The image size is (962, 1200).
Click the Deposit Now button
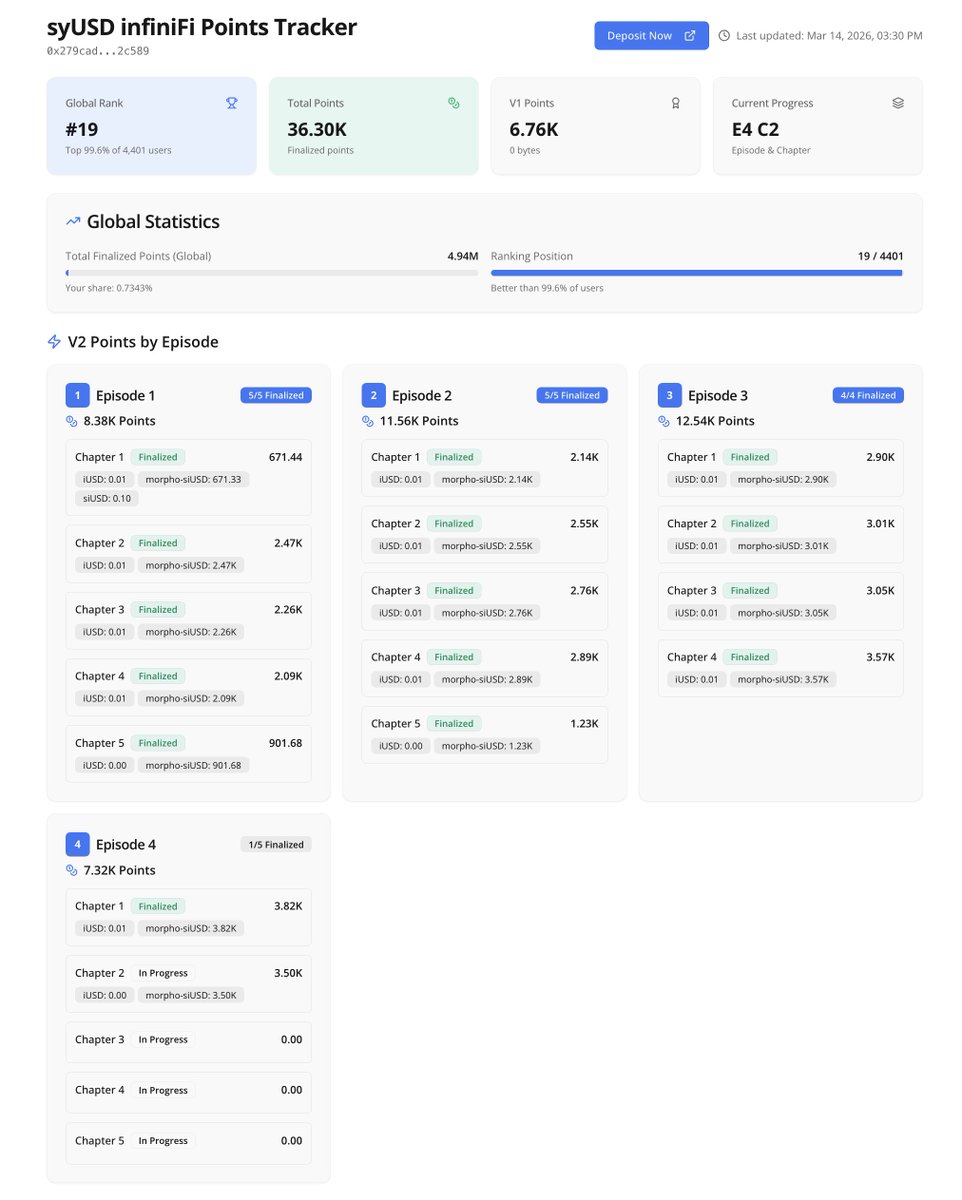pyautogui.click(x=651, y=35)
